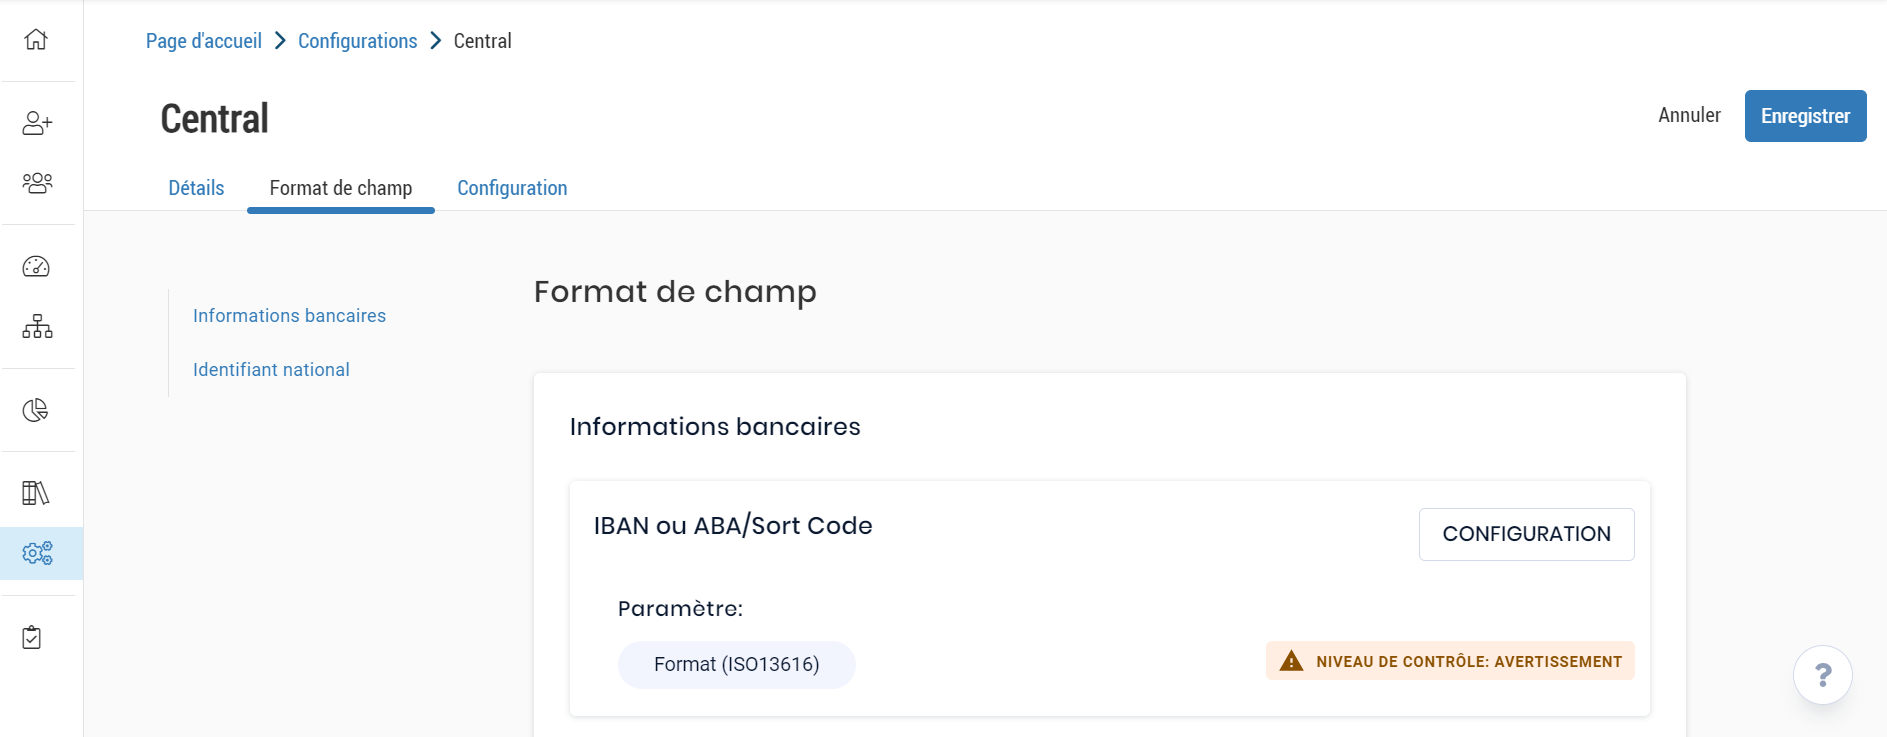
Task: Select the Format de champ tab
Action: (x=341, y=188)
